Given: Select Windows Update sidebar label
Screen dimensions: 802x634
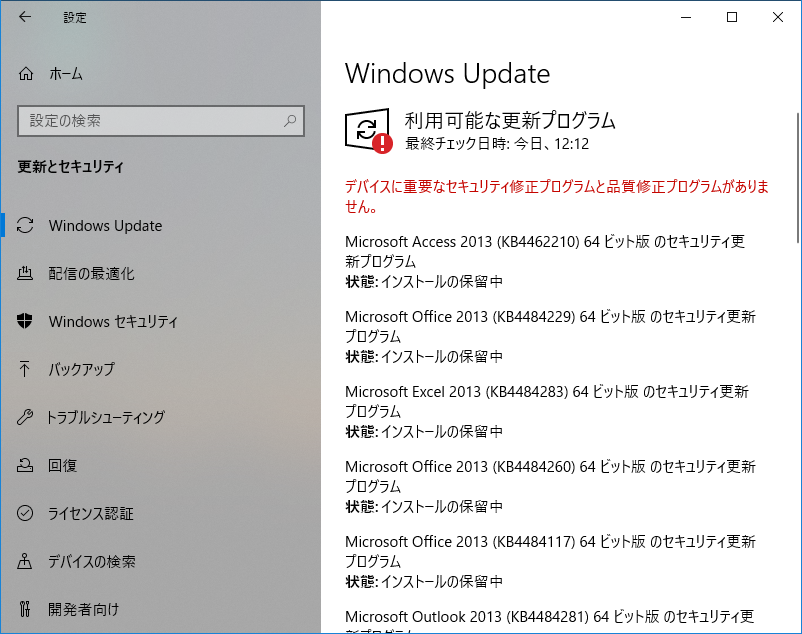Looking at the screenshot, I should (x=105, y=225).
